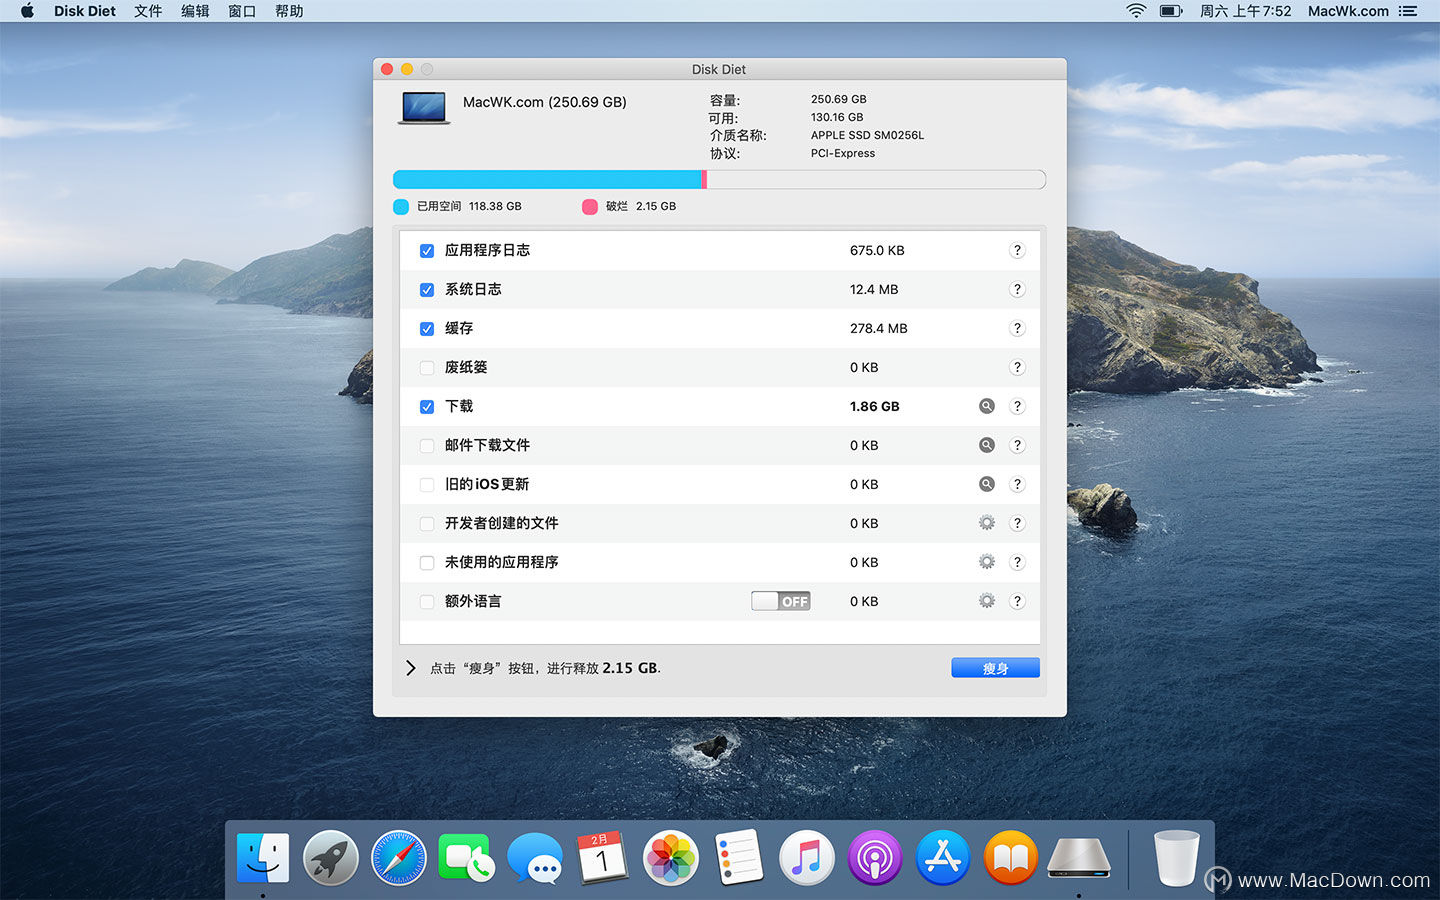
Task: Uncheck 下载 checkbox
Action: [x=427, y=407]
